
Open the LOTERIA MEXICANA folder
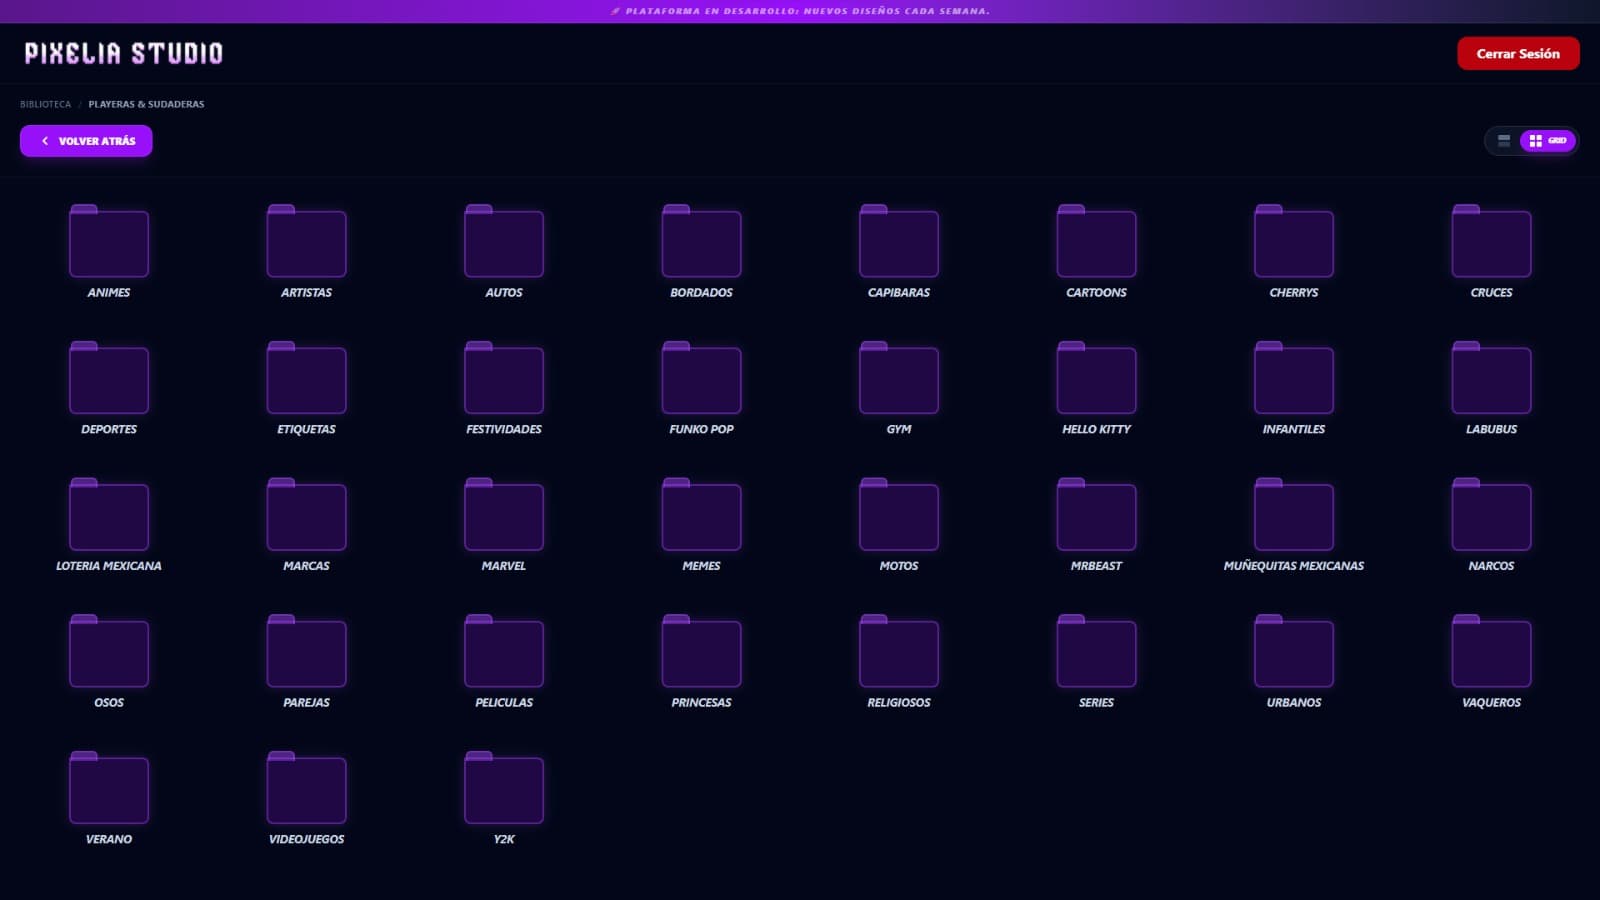[x=108, y=515]
